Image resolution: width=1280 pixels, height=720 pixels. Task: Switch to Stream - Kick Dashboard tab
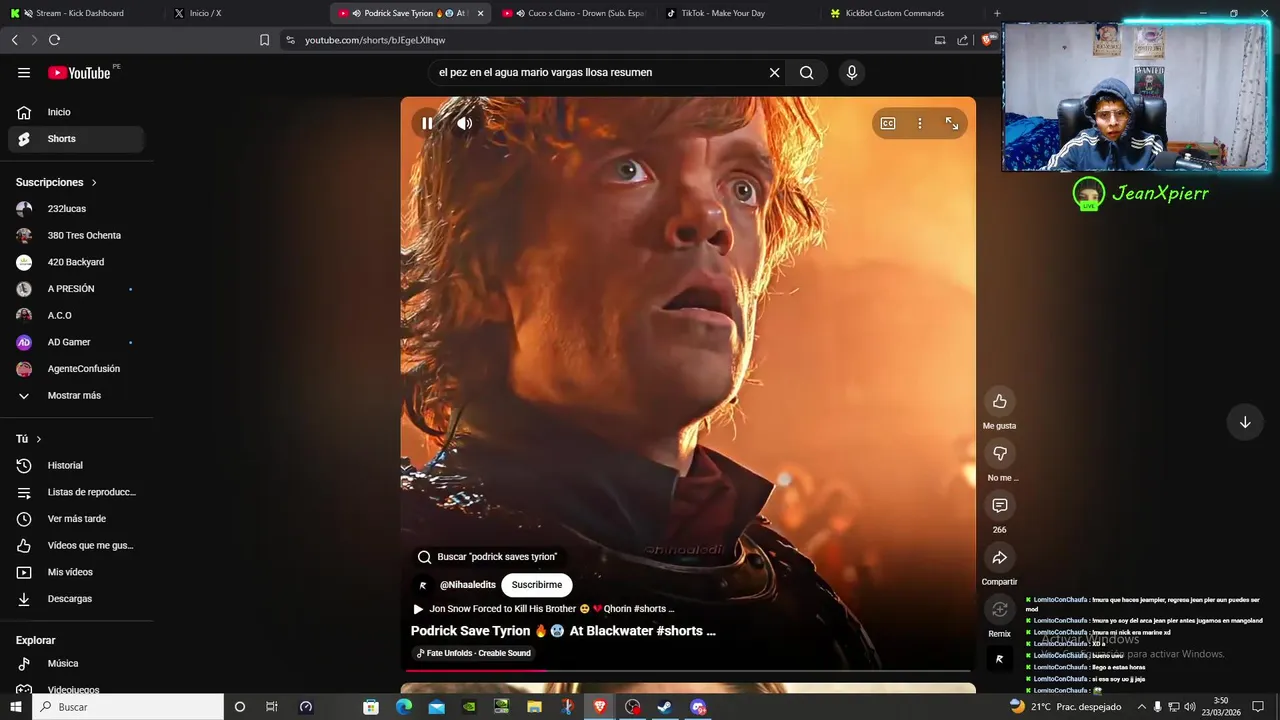80,13
